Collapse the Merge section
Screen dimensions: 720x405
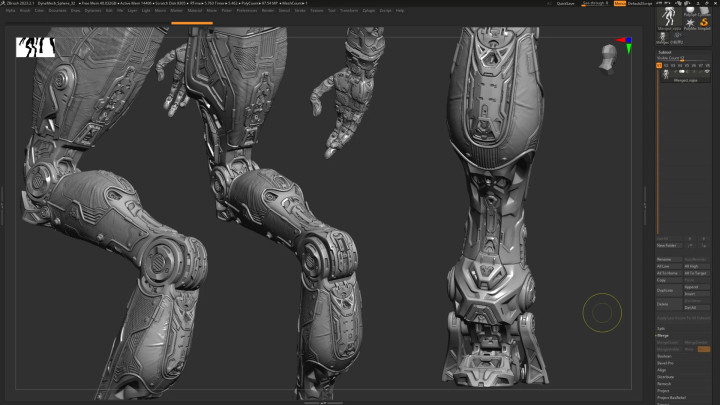(x=663, y=335)
